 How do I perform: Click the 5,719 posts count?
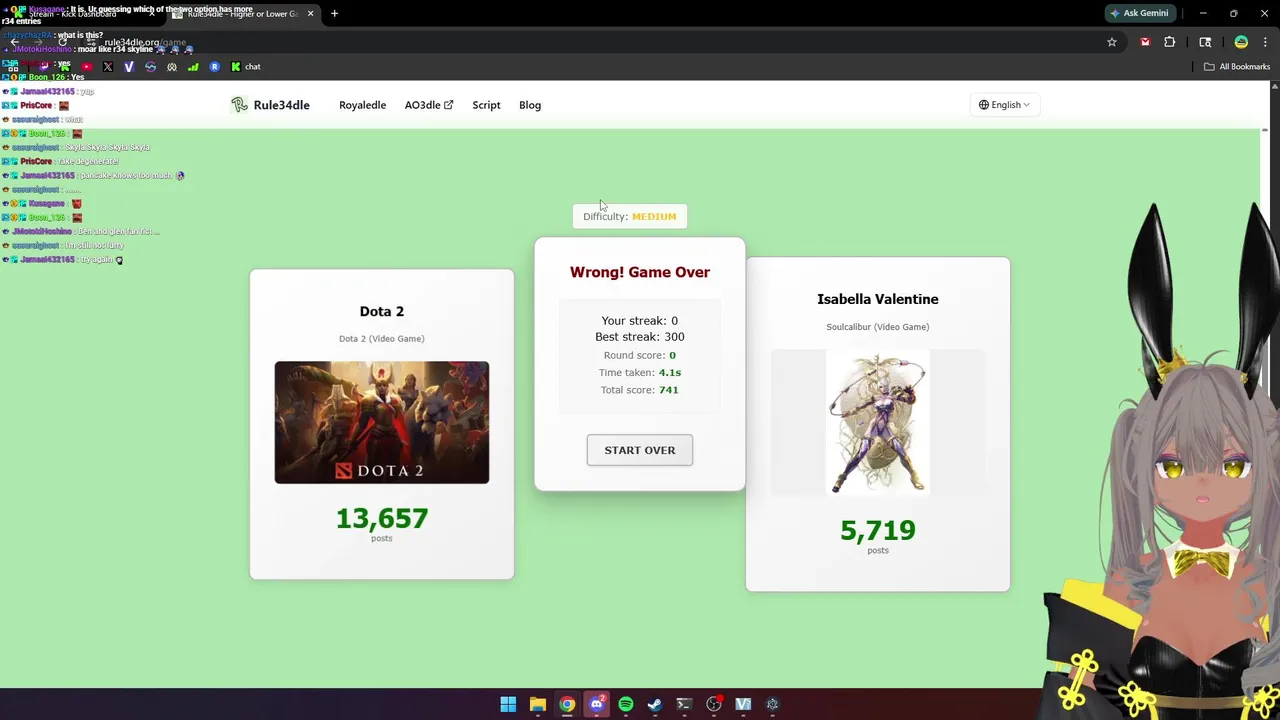tap(878, 530)
